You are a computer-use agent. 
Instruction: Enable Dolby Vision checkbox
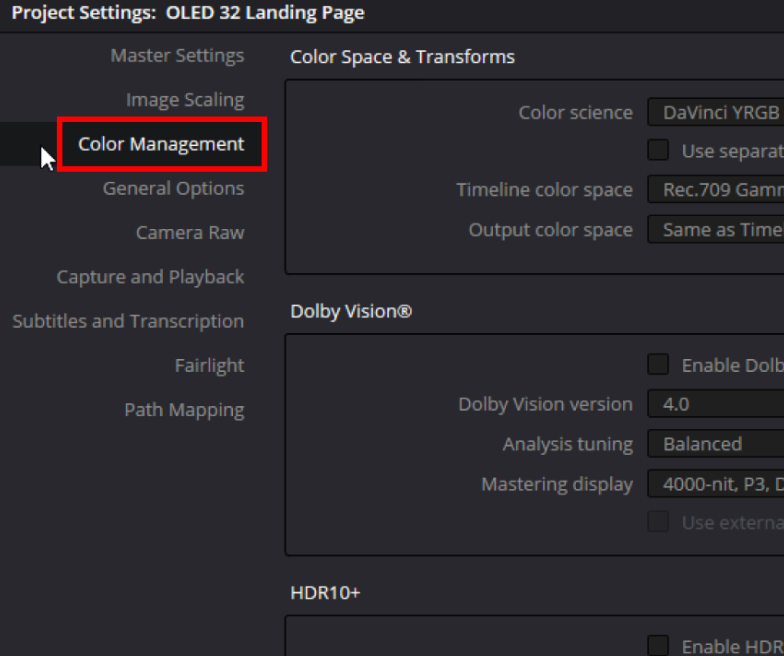pyautogui.click(x=658, y=365)
